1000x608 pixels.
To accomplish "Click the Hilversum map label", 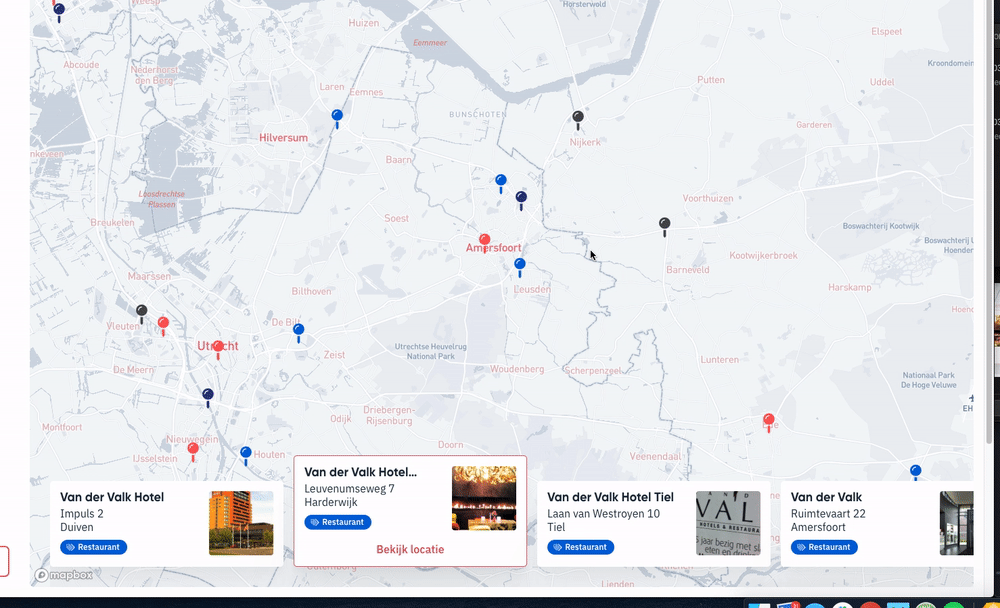I will point(283,137).
